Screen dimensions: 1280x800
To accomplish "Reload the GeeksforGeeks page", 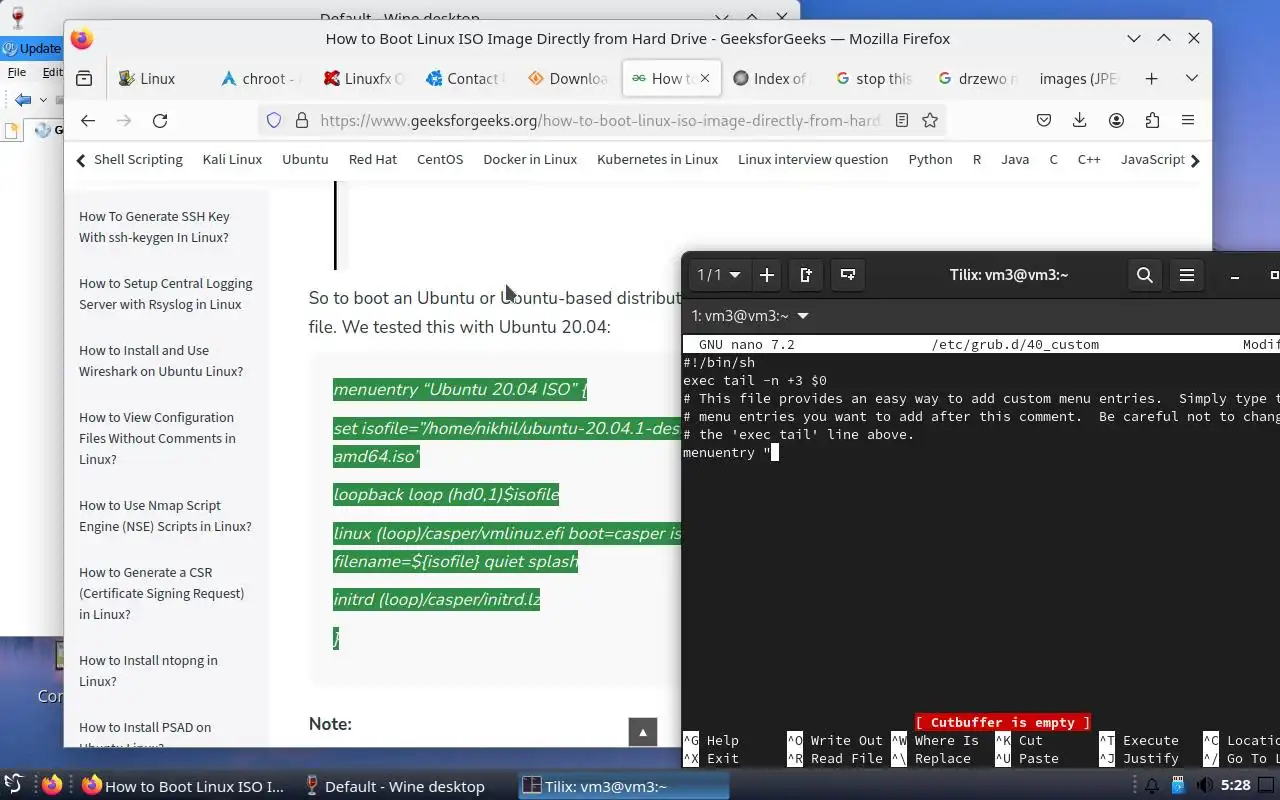I will [x=160, y=120].
